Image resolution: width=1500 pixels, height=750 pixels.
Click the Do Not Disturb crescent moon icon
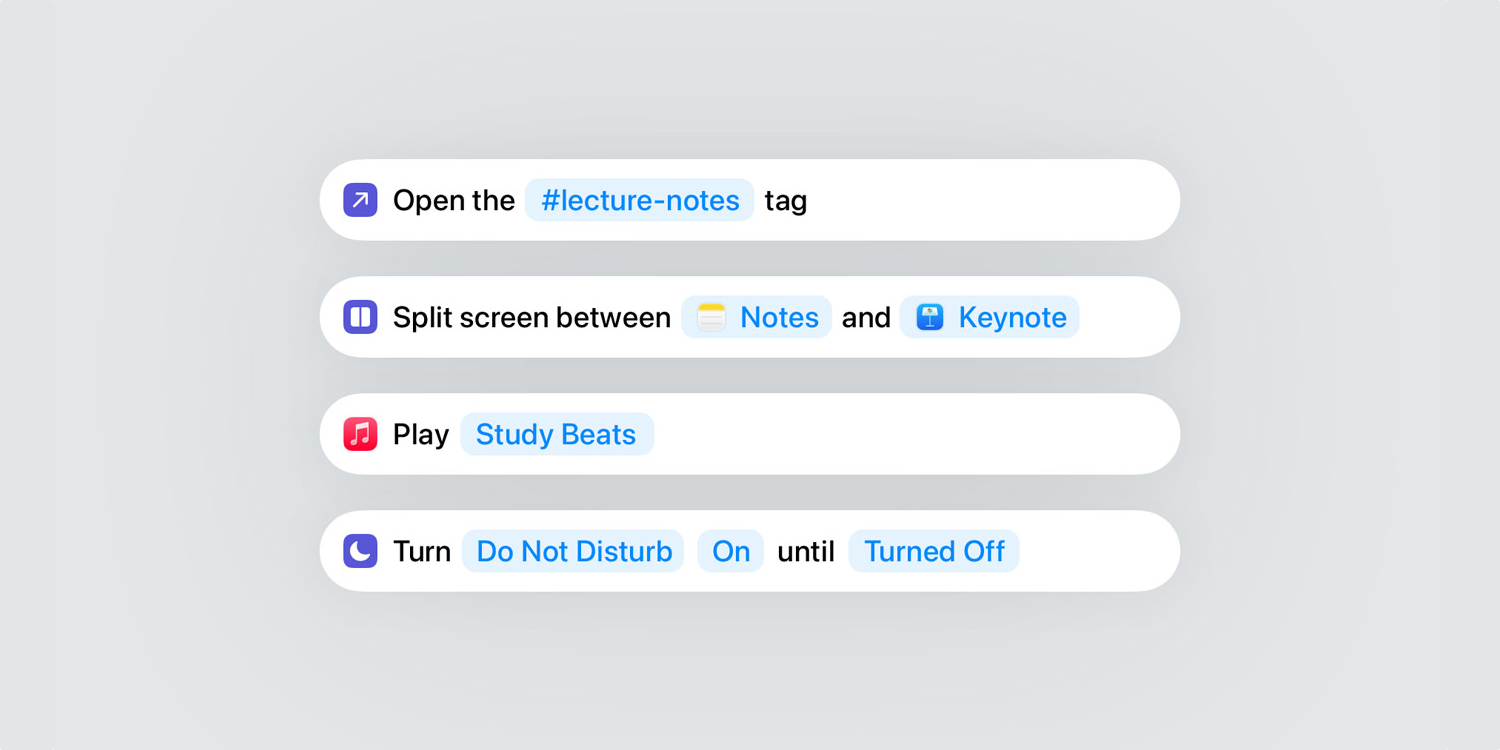tap(359, 551)
